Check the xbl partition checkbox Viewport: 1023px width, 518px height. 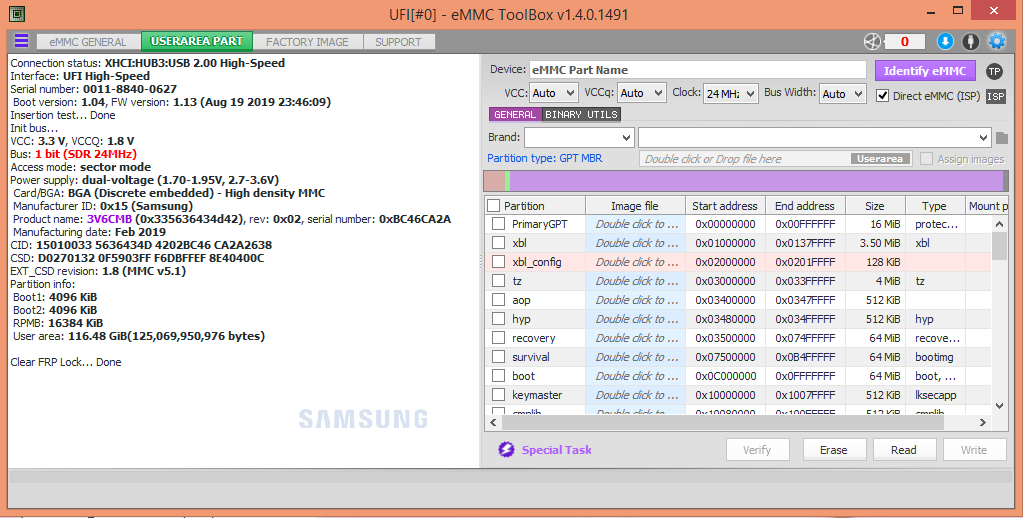498,243
